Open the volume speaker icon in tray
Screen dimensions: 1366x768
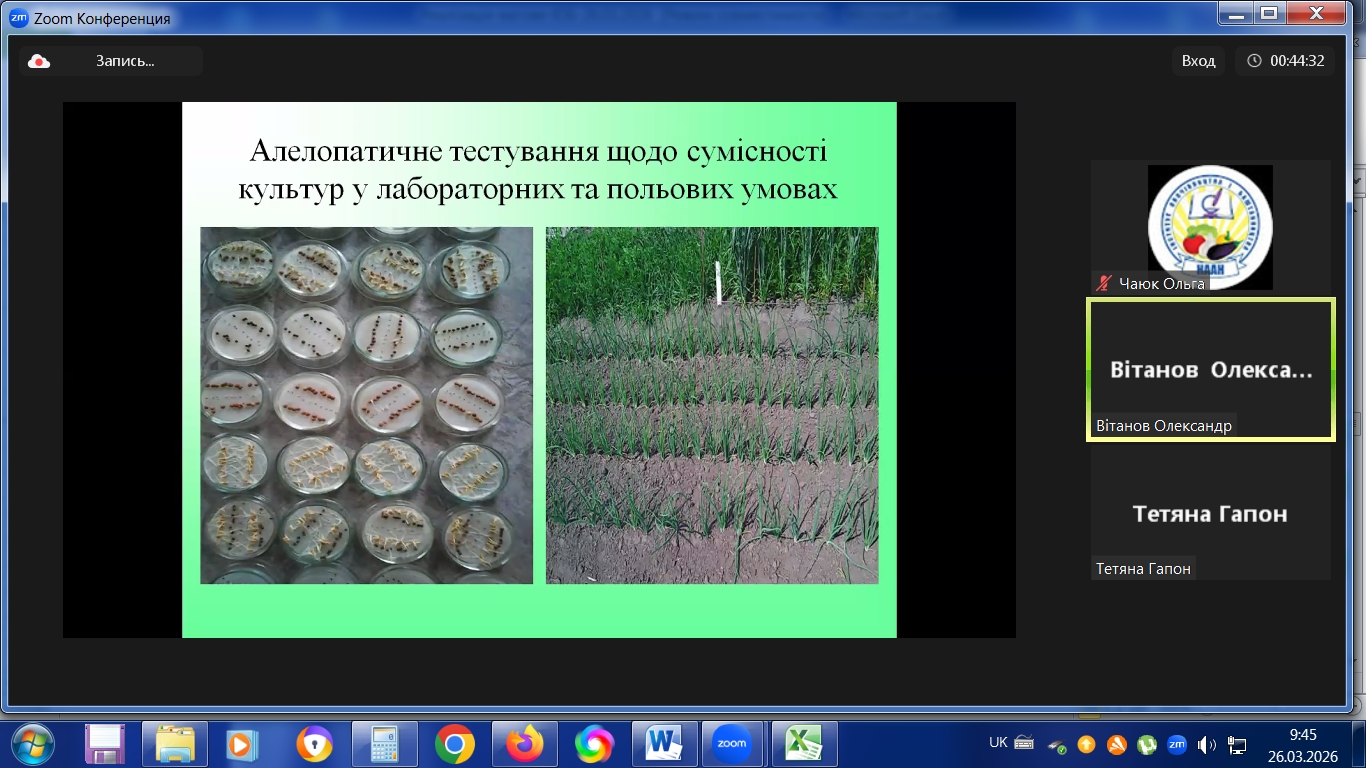coord(1206,744)
